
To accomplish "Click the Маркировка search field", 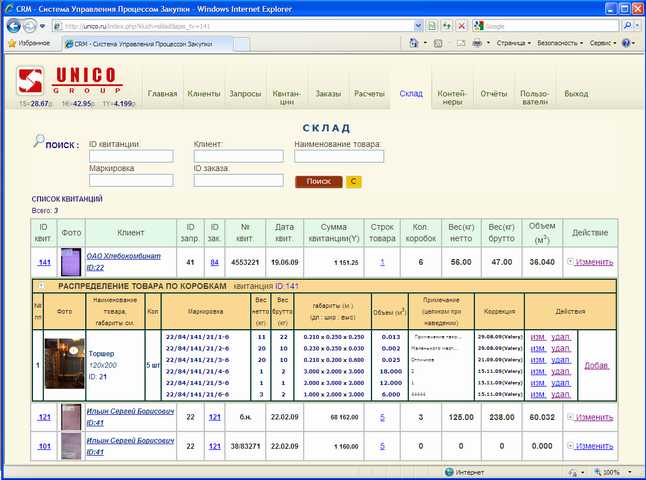I will tap(131, 180).
